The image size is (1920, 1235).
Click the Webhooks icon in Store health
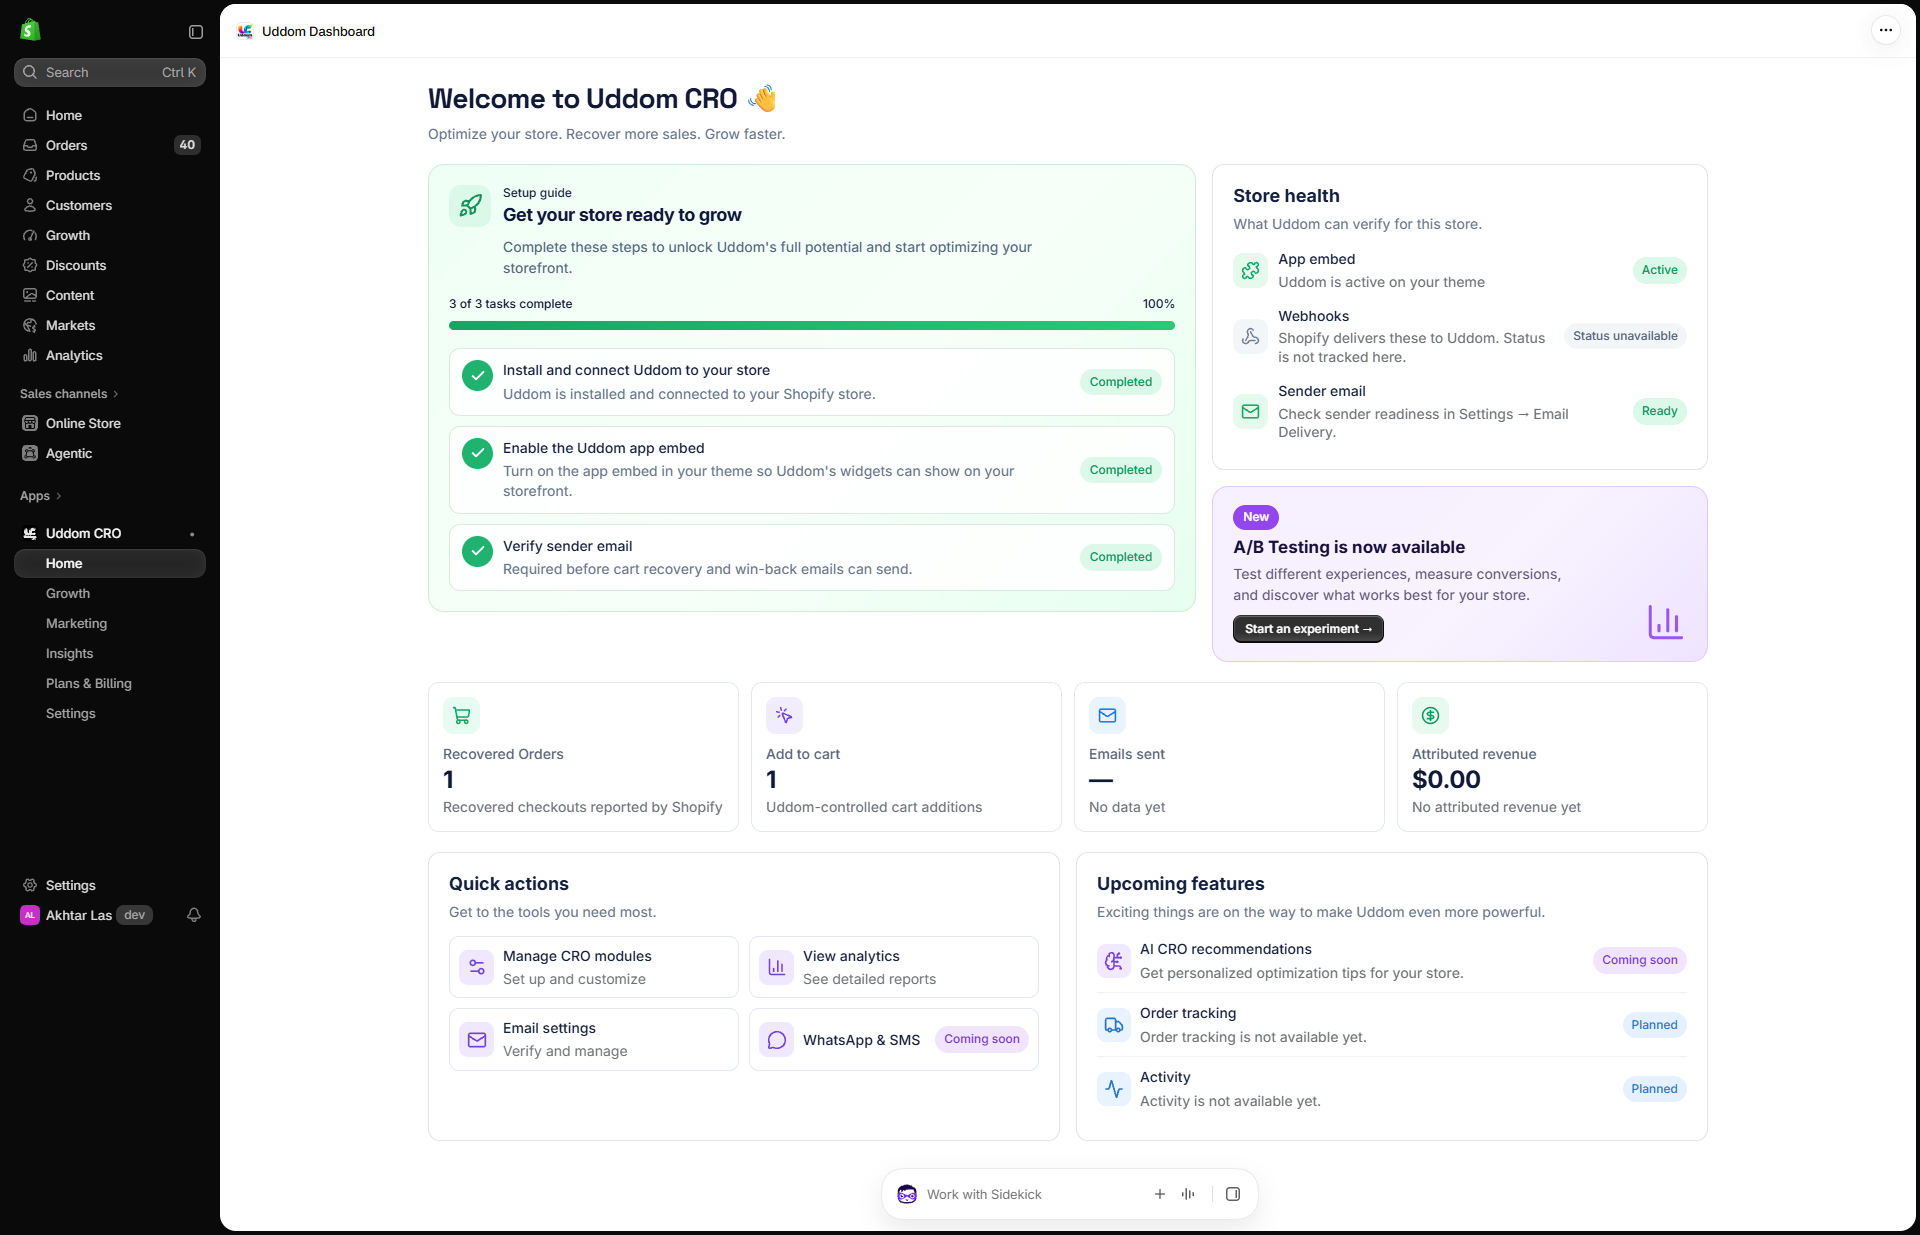(x=1251, y=337)
